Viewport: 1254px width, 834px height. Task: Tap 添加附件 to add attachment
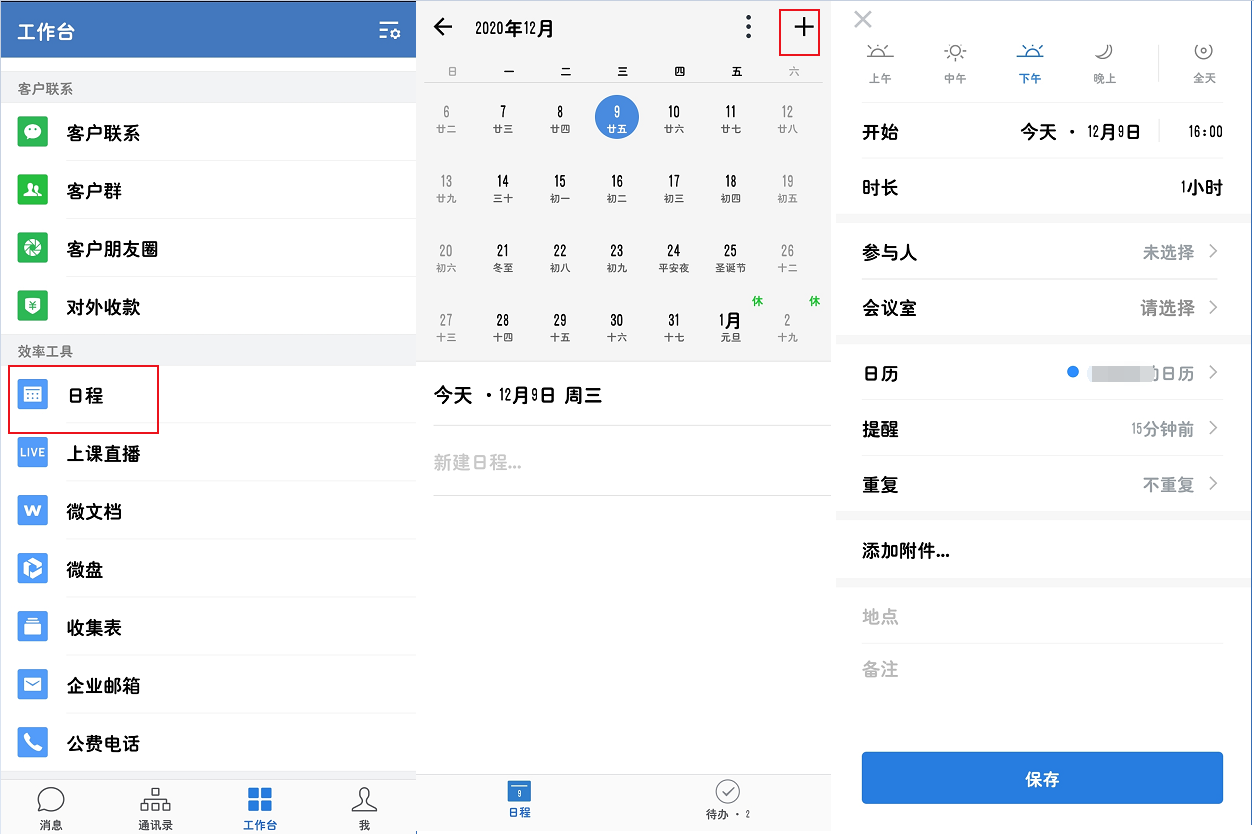[x=906, y=551]
